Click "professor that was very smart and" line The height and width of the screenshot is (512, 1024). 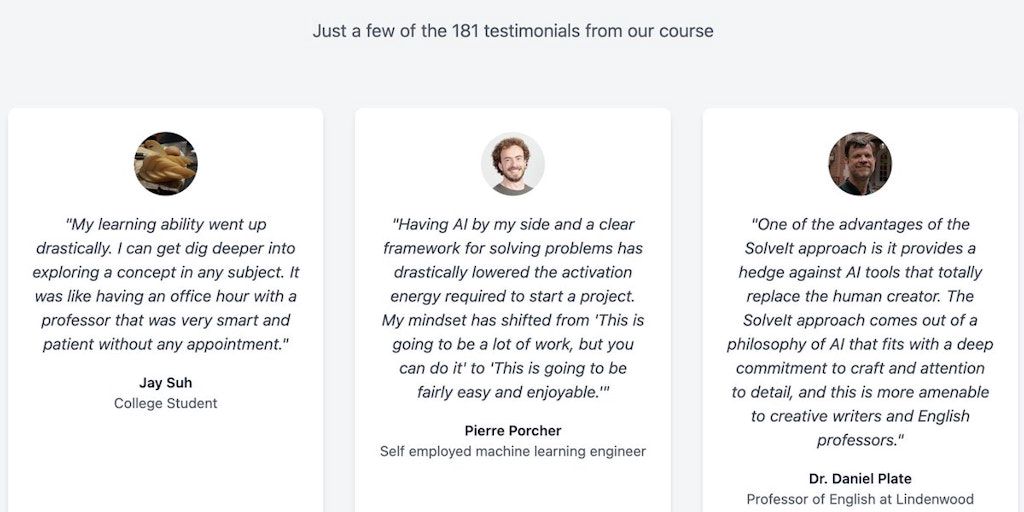[x=166, y=321]
